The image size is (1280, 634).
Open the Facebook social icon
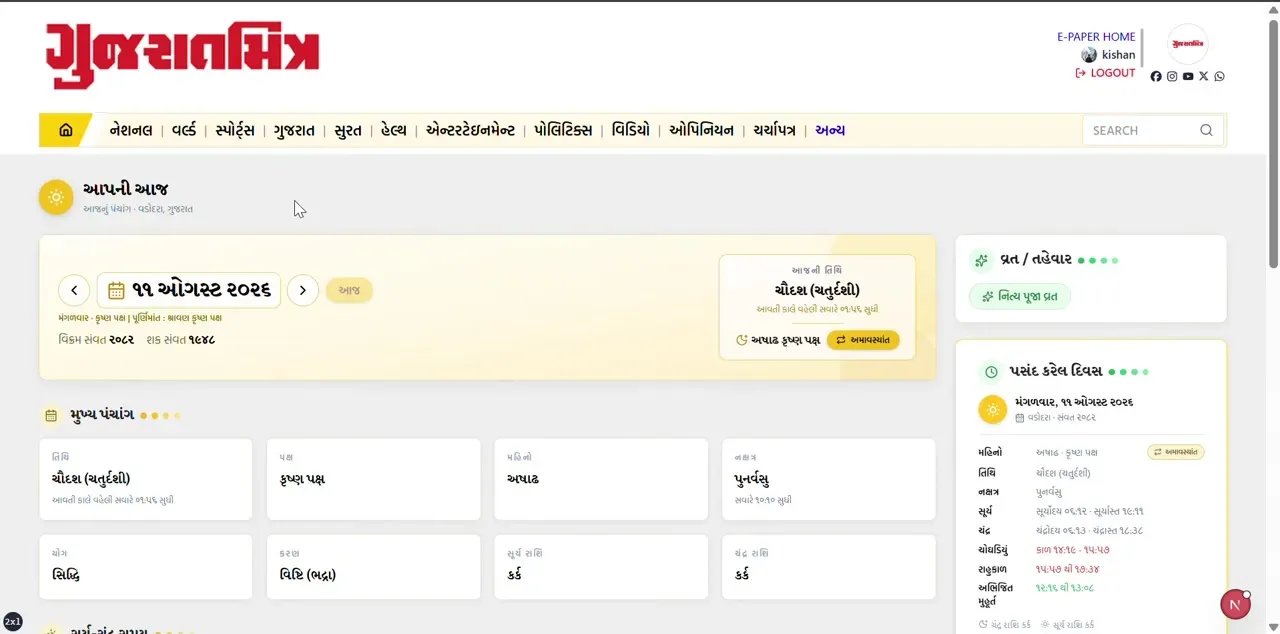tap(1156, 76)
